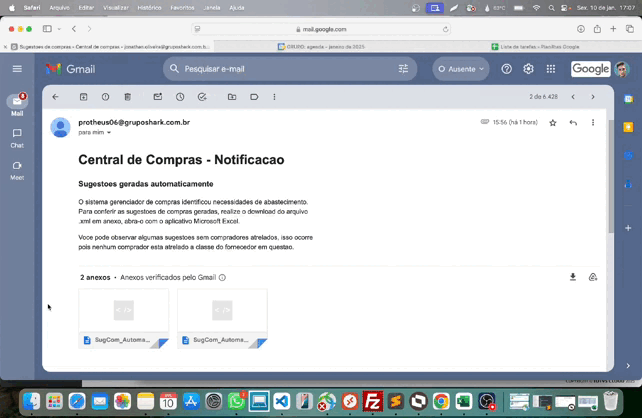642x418 pixels.
Task: Show attachment verification info icon
Action: click(222, 278)
